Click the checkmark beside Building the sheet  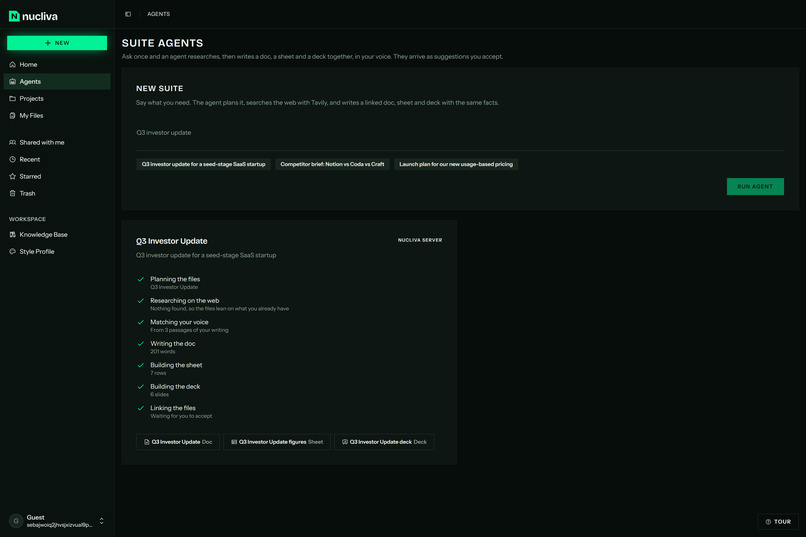point(140,365)
